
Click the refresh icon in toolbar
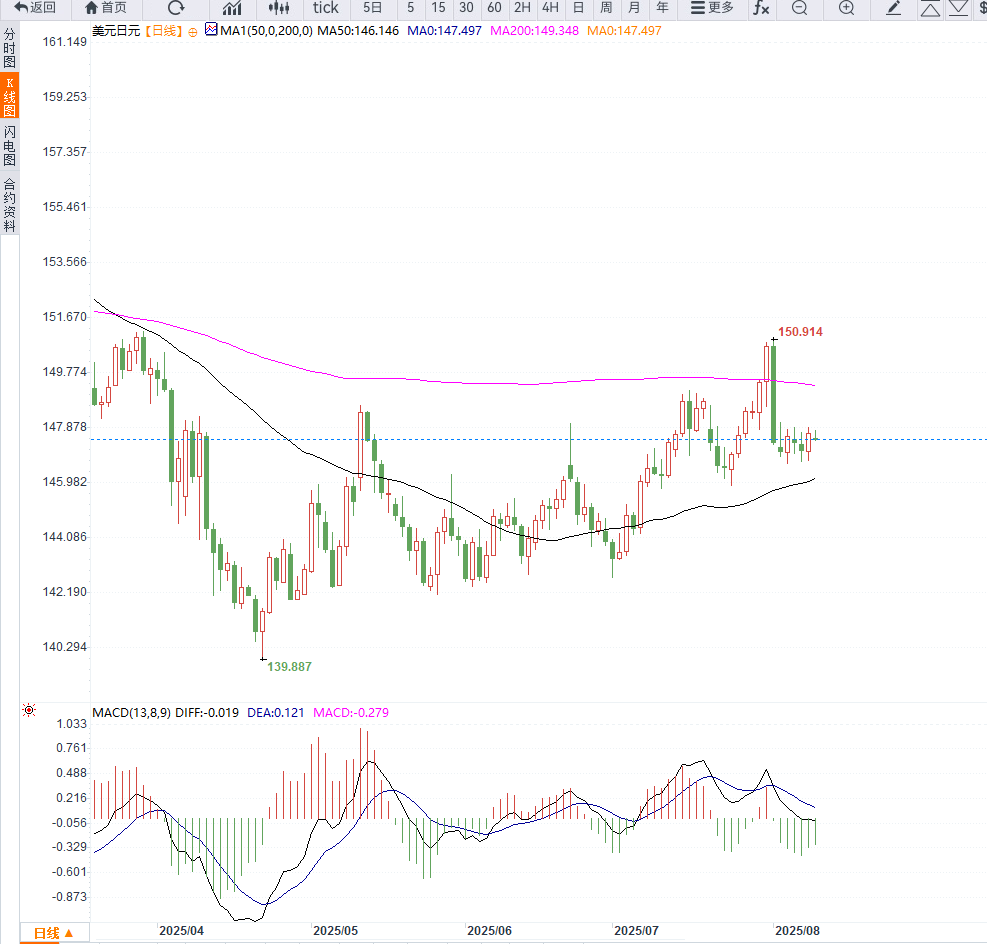click(x=176, y=8)
